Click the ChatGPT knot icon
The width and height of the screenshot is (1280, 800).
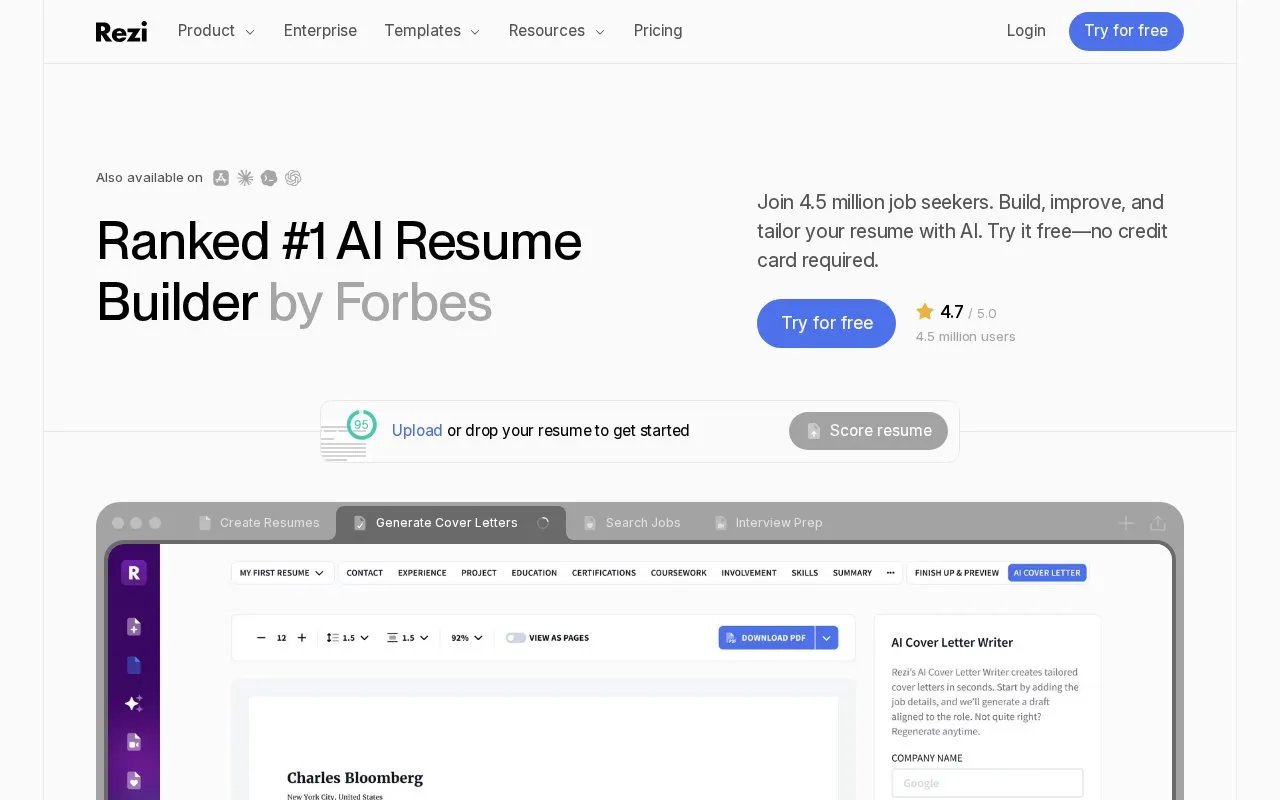click(293, 178)
